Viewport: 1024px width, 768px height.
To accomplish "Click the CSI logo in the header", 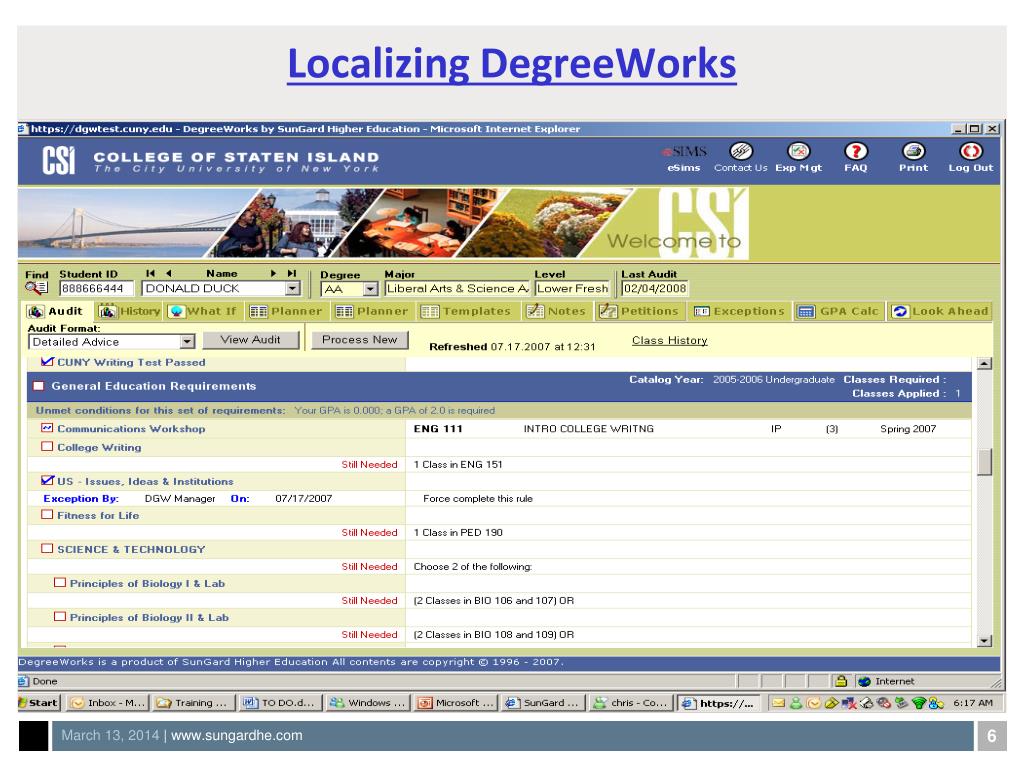I will click(x=59, y=160).
